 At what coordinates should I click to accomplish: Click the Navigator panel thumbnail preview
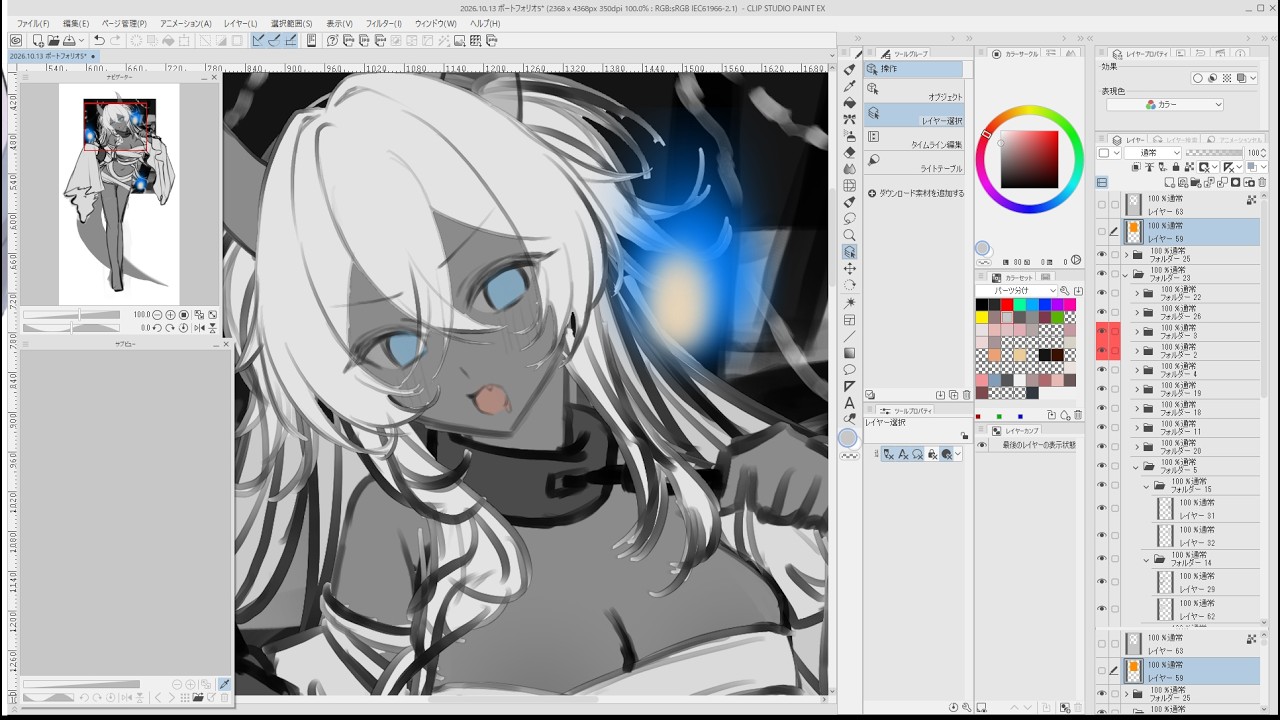[119, 193]
